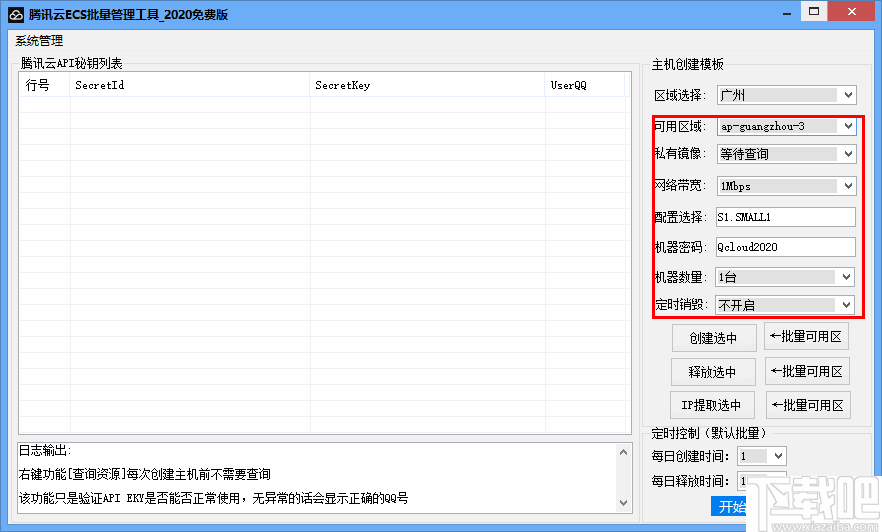Click the 行号 column header
This screenshot has height=532, width=882.
pyautogui.click(x=44, y=85)
